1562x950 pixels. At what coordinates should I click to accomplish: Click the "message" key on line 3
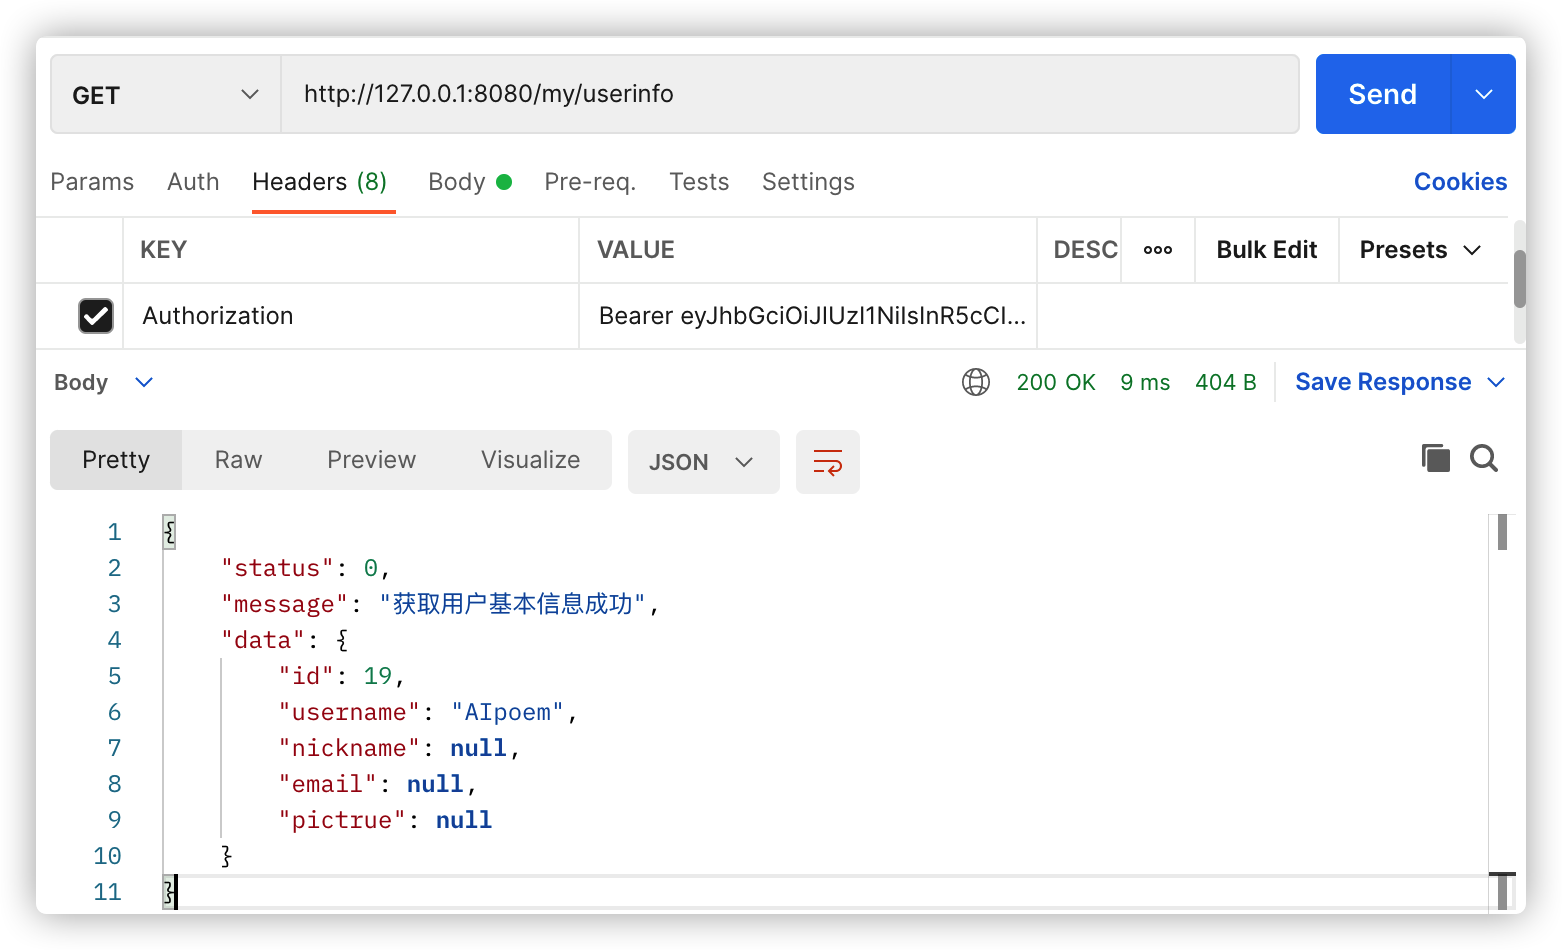click(285, 604)
